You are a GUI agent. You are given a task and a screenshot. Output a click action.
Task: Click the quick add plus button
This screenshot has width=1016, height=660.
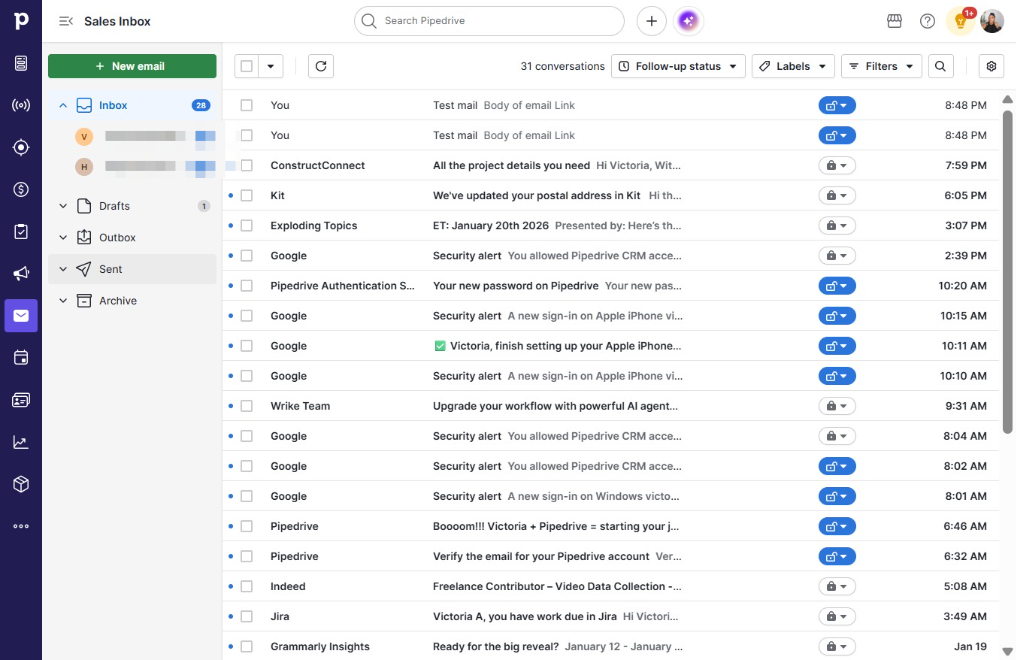click(651, 21)
